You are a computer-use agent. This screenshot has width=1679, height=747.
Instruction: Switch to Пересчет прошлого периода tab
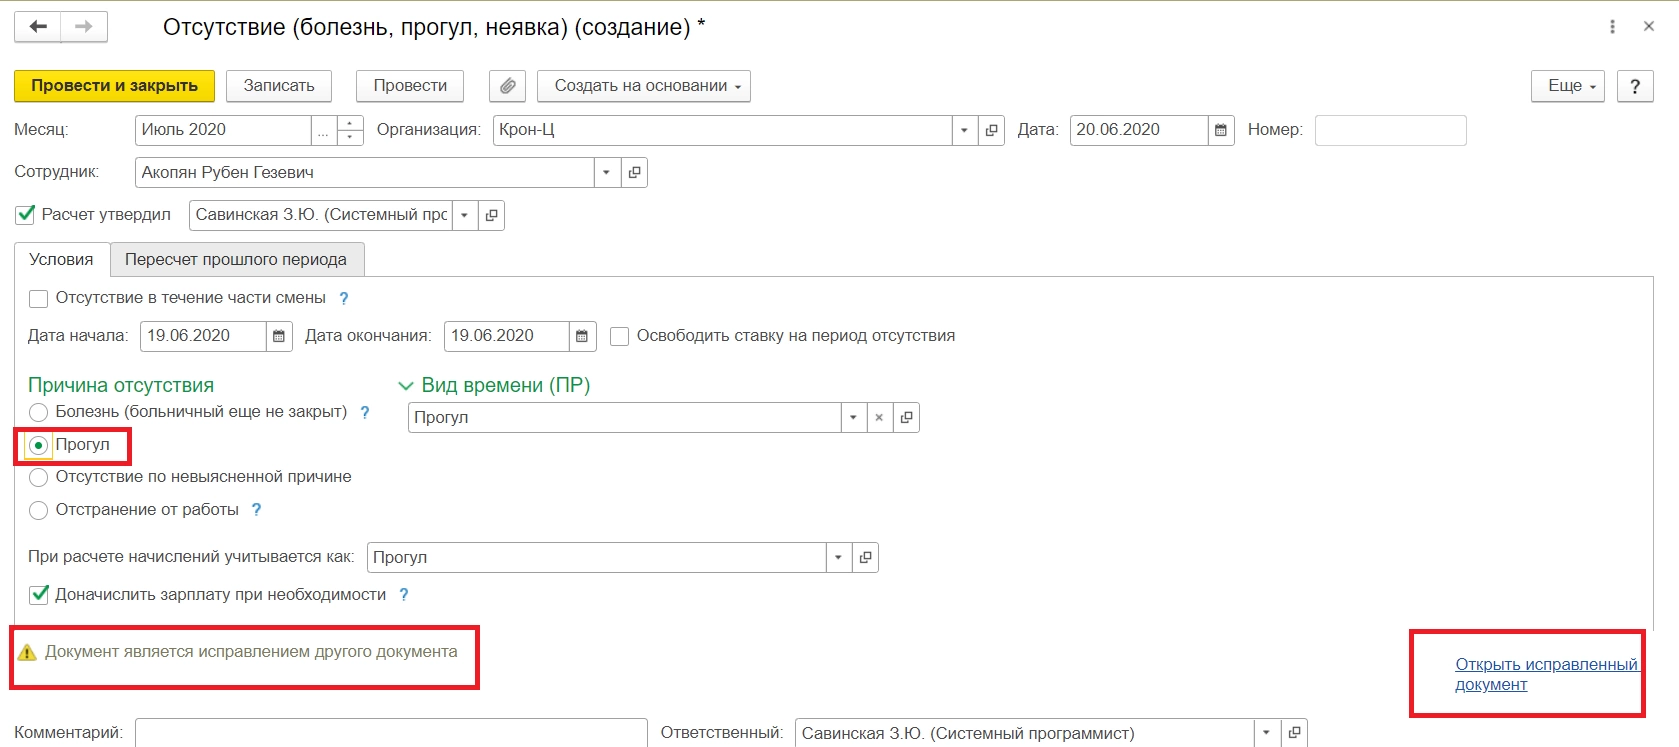click(236, 260)
